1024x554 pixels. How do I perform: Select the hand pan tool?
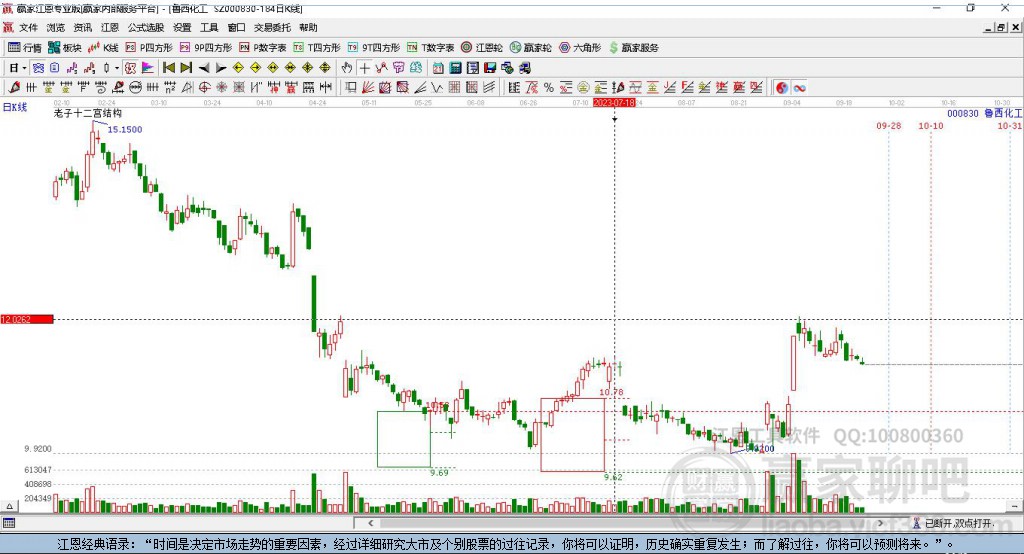[x=347, y=68]
